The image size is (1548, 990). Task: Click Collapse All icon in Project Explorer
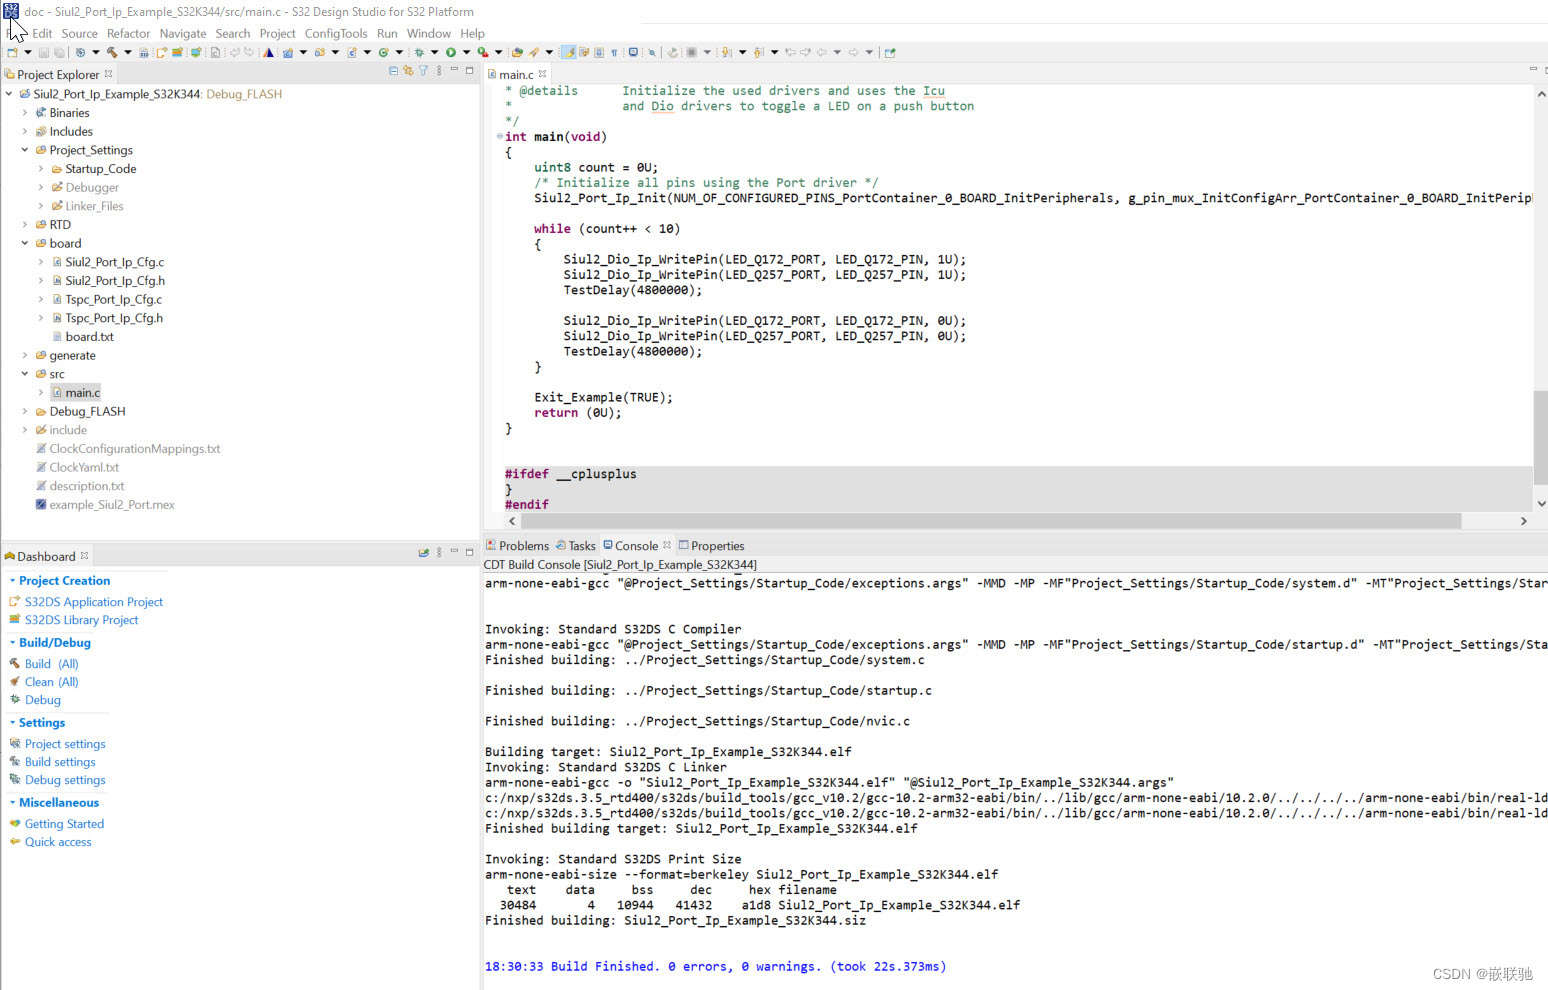(x=393, y=71)
